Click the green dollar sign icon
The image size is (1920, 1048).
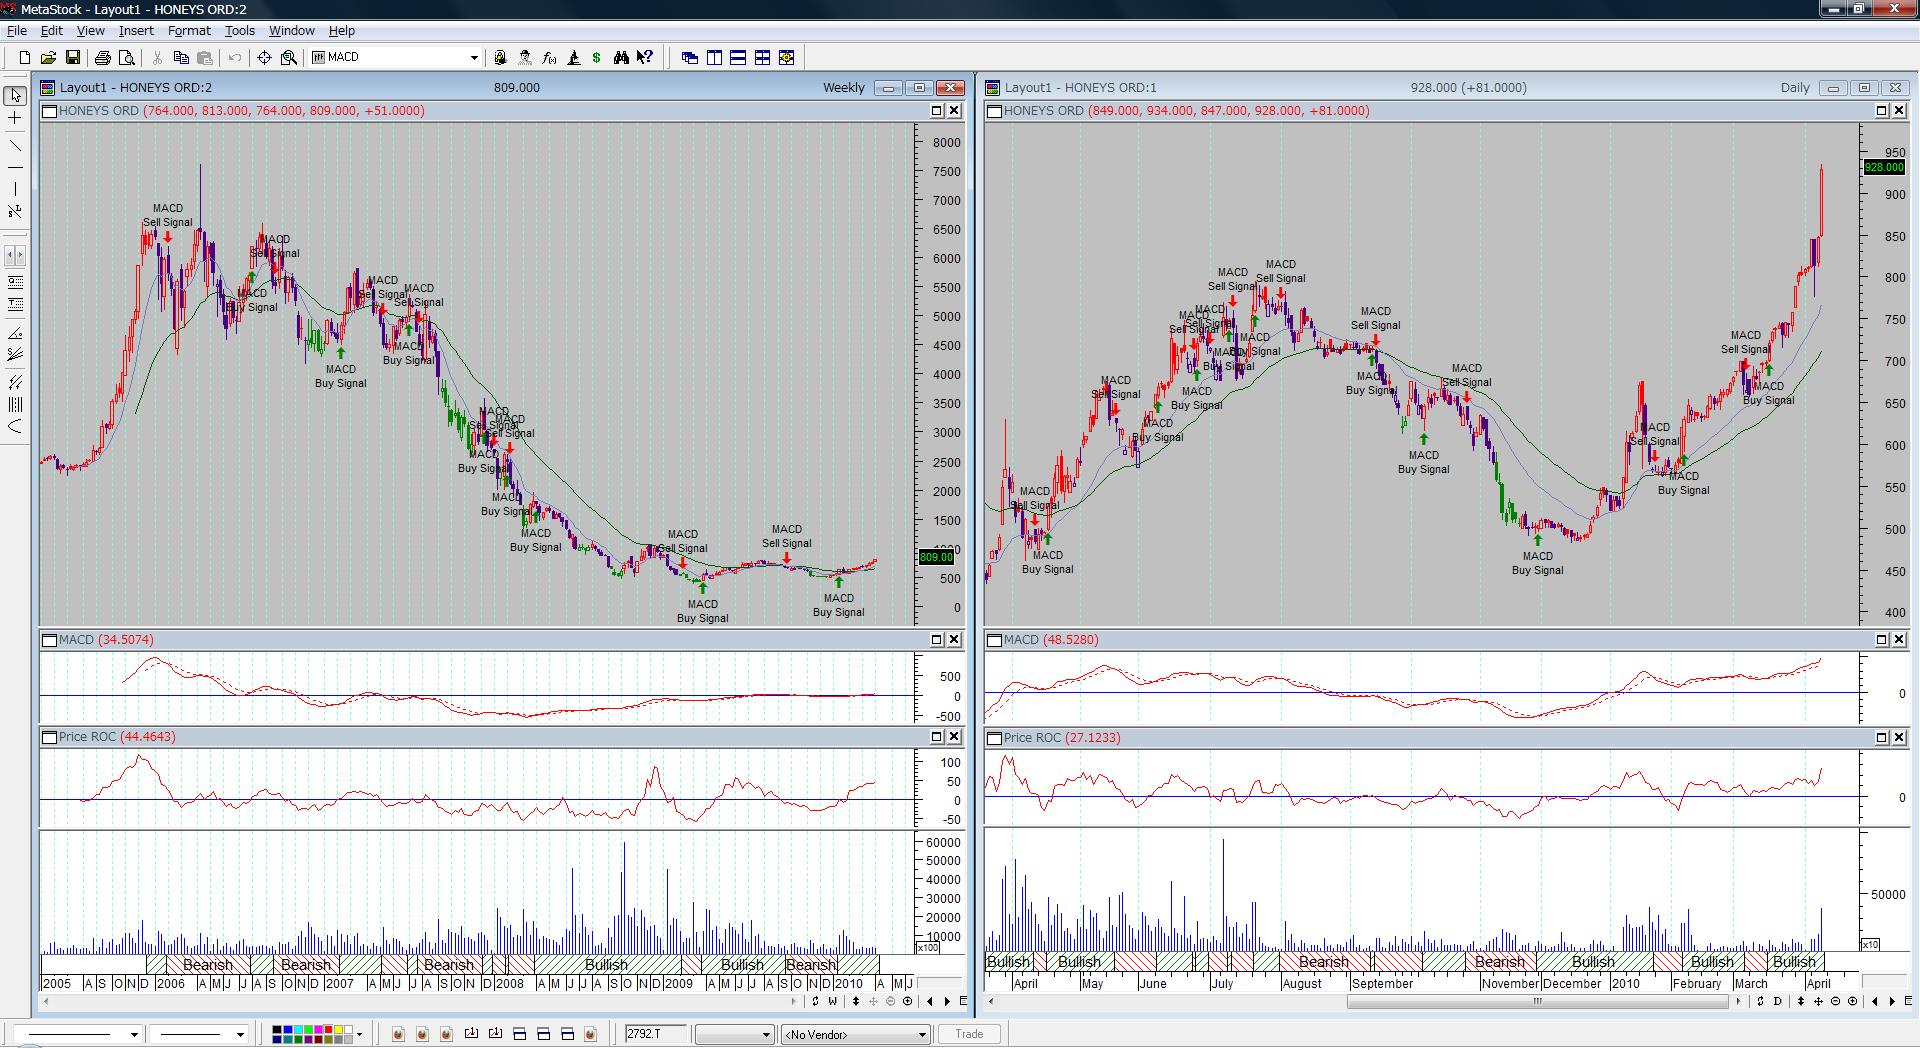click(597, 58)
